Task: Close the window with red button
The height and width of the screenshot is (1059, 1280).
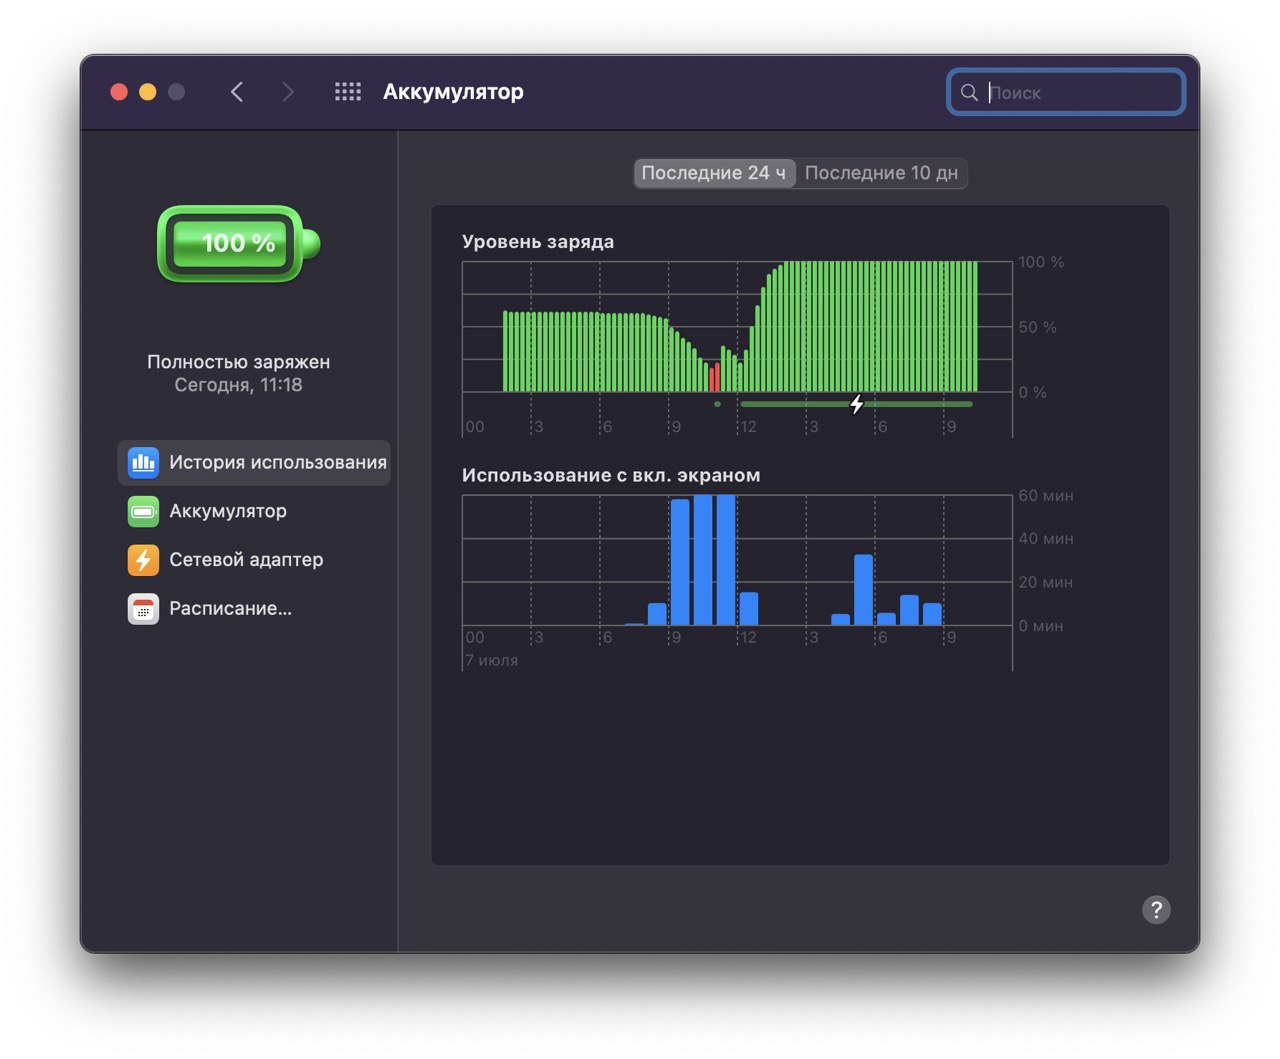Action: click(119, 92)
